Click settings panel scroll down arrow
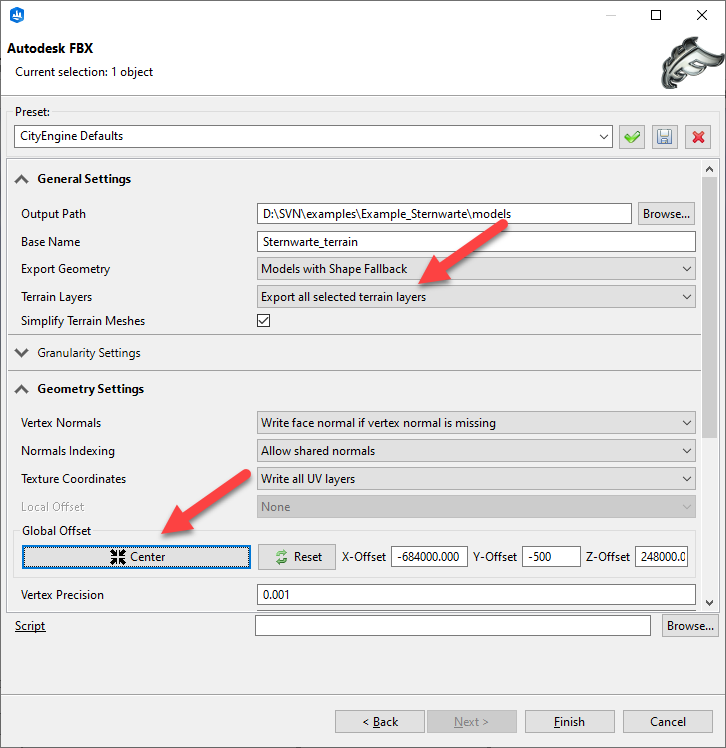The width and height of the screenshot is (726, 748). 709,603
